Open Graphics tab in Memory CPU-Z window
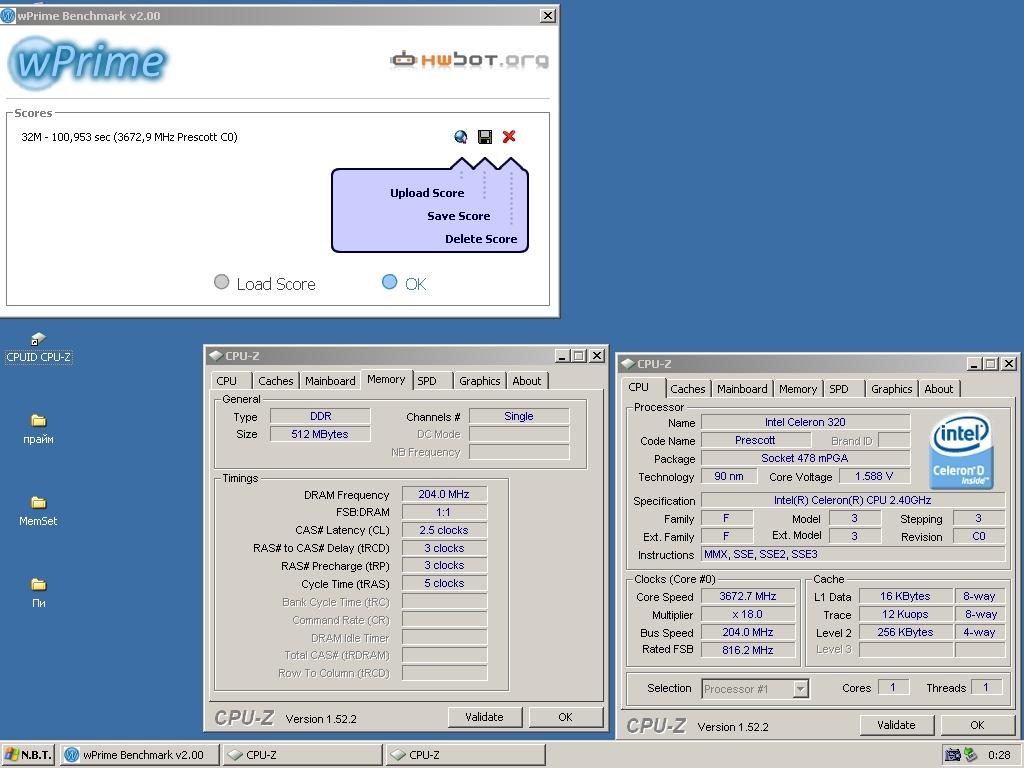The width and height of the screenshot is (1024, 768). (x=479, y=381)
